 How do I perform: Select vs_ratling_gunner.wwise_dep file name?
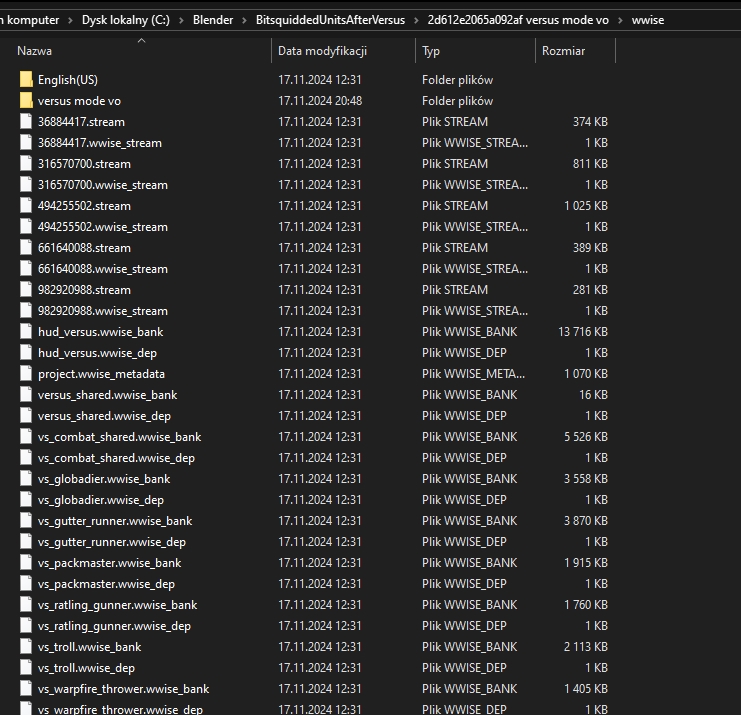point(114,626)
